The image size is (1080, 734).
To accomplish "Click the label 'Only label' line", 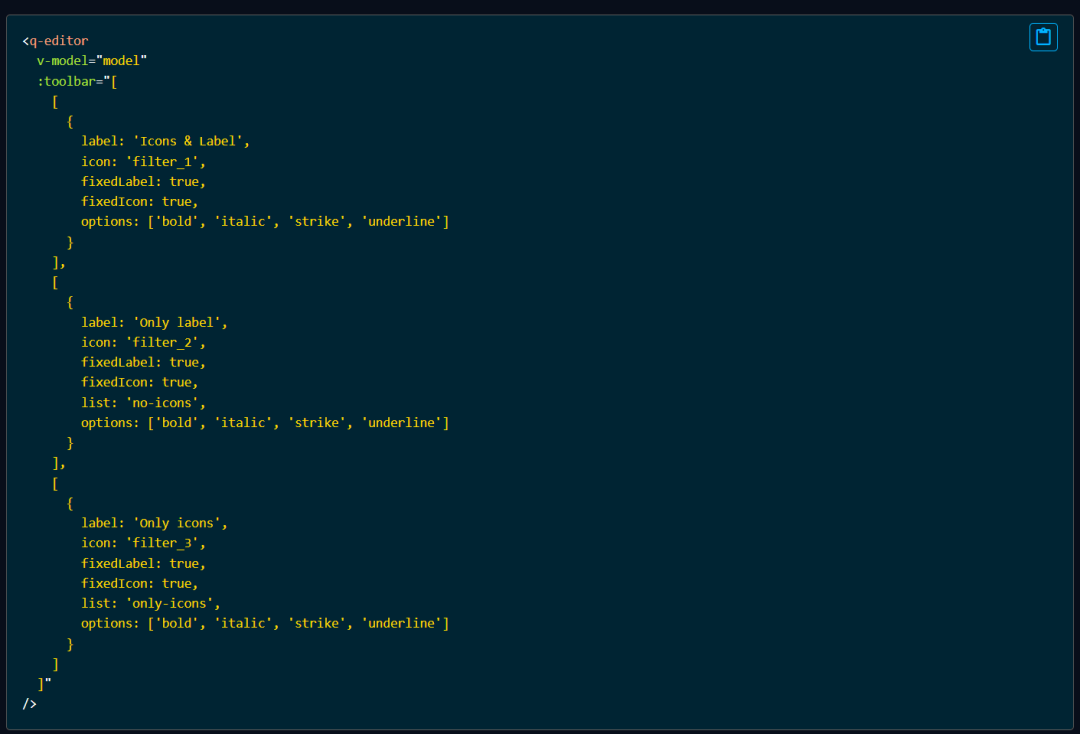I will (154, 322).
